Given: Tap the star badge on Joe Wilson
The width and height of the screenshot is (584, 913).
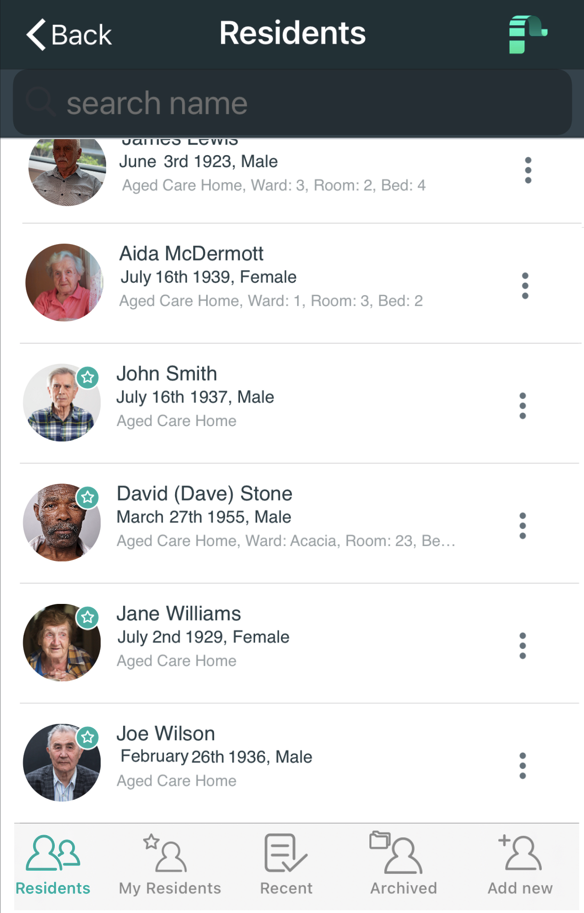Looking at the screenshot, I should [x=88, y=737].
